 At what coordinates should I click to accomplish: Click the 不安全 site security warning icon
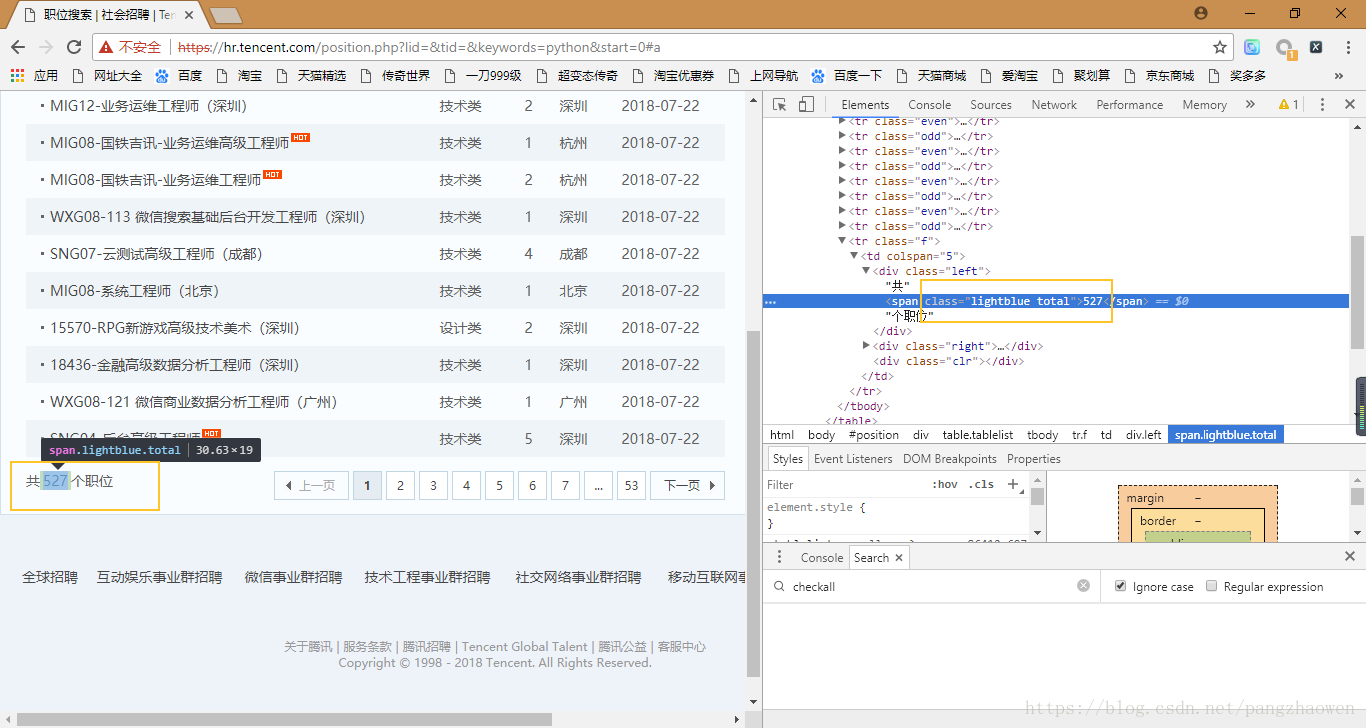(x=108, y=47)
